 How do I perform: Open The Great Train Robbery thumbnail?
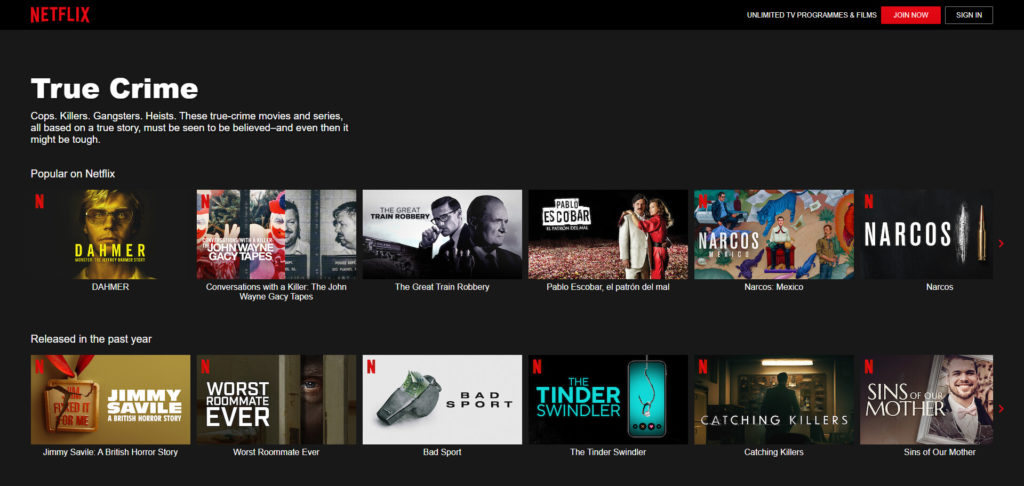[442, 235]
